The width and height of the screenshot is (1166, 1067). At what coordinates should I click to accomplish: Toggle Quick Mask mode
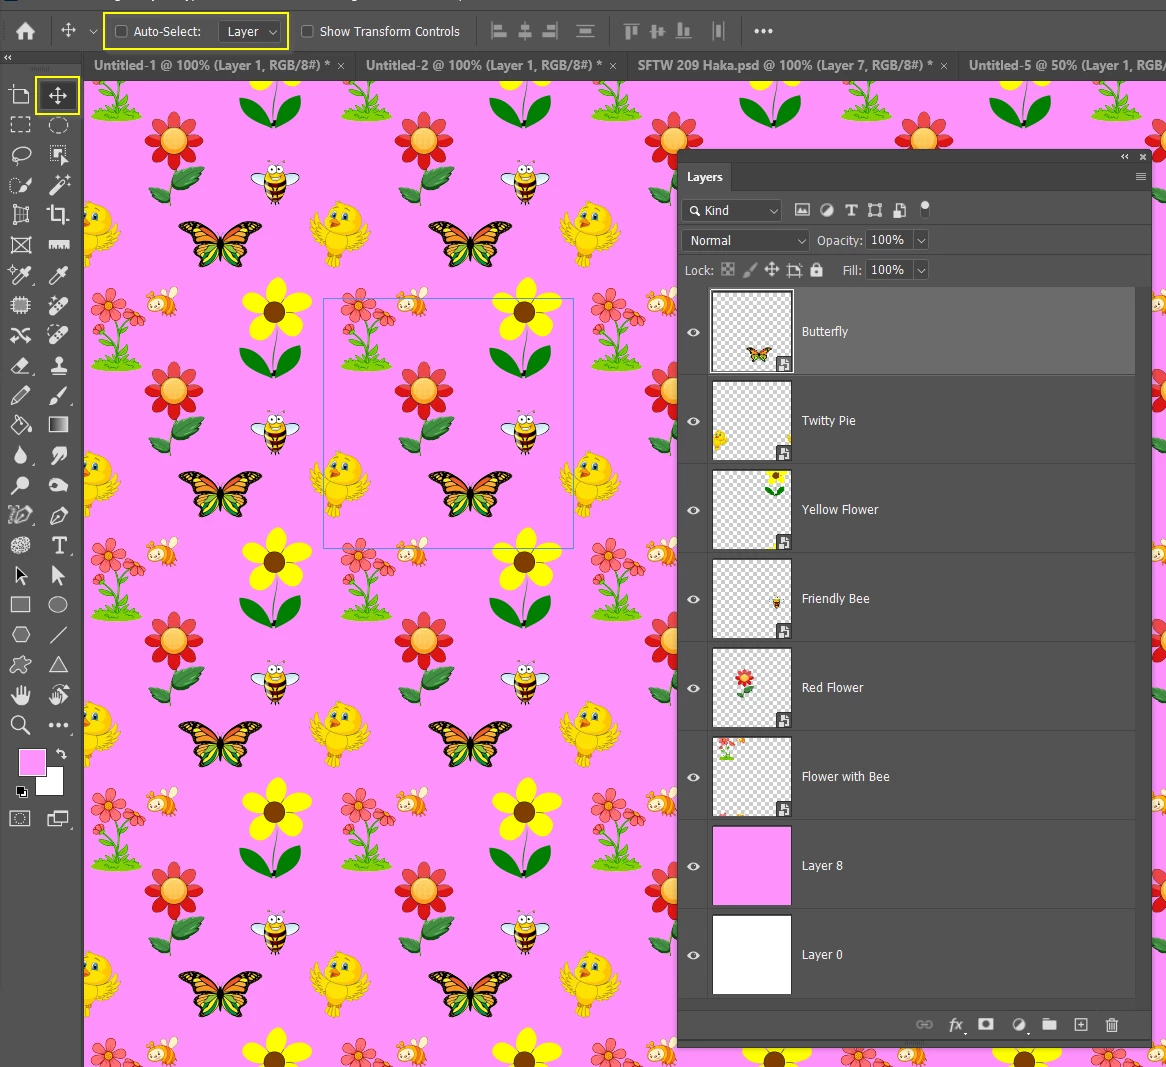(20, 819)
